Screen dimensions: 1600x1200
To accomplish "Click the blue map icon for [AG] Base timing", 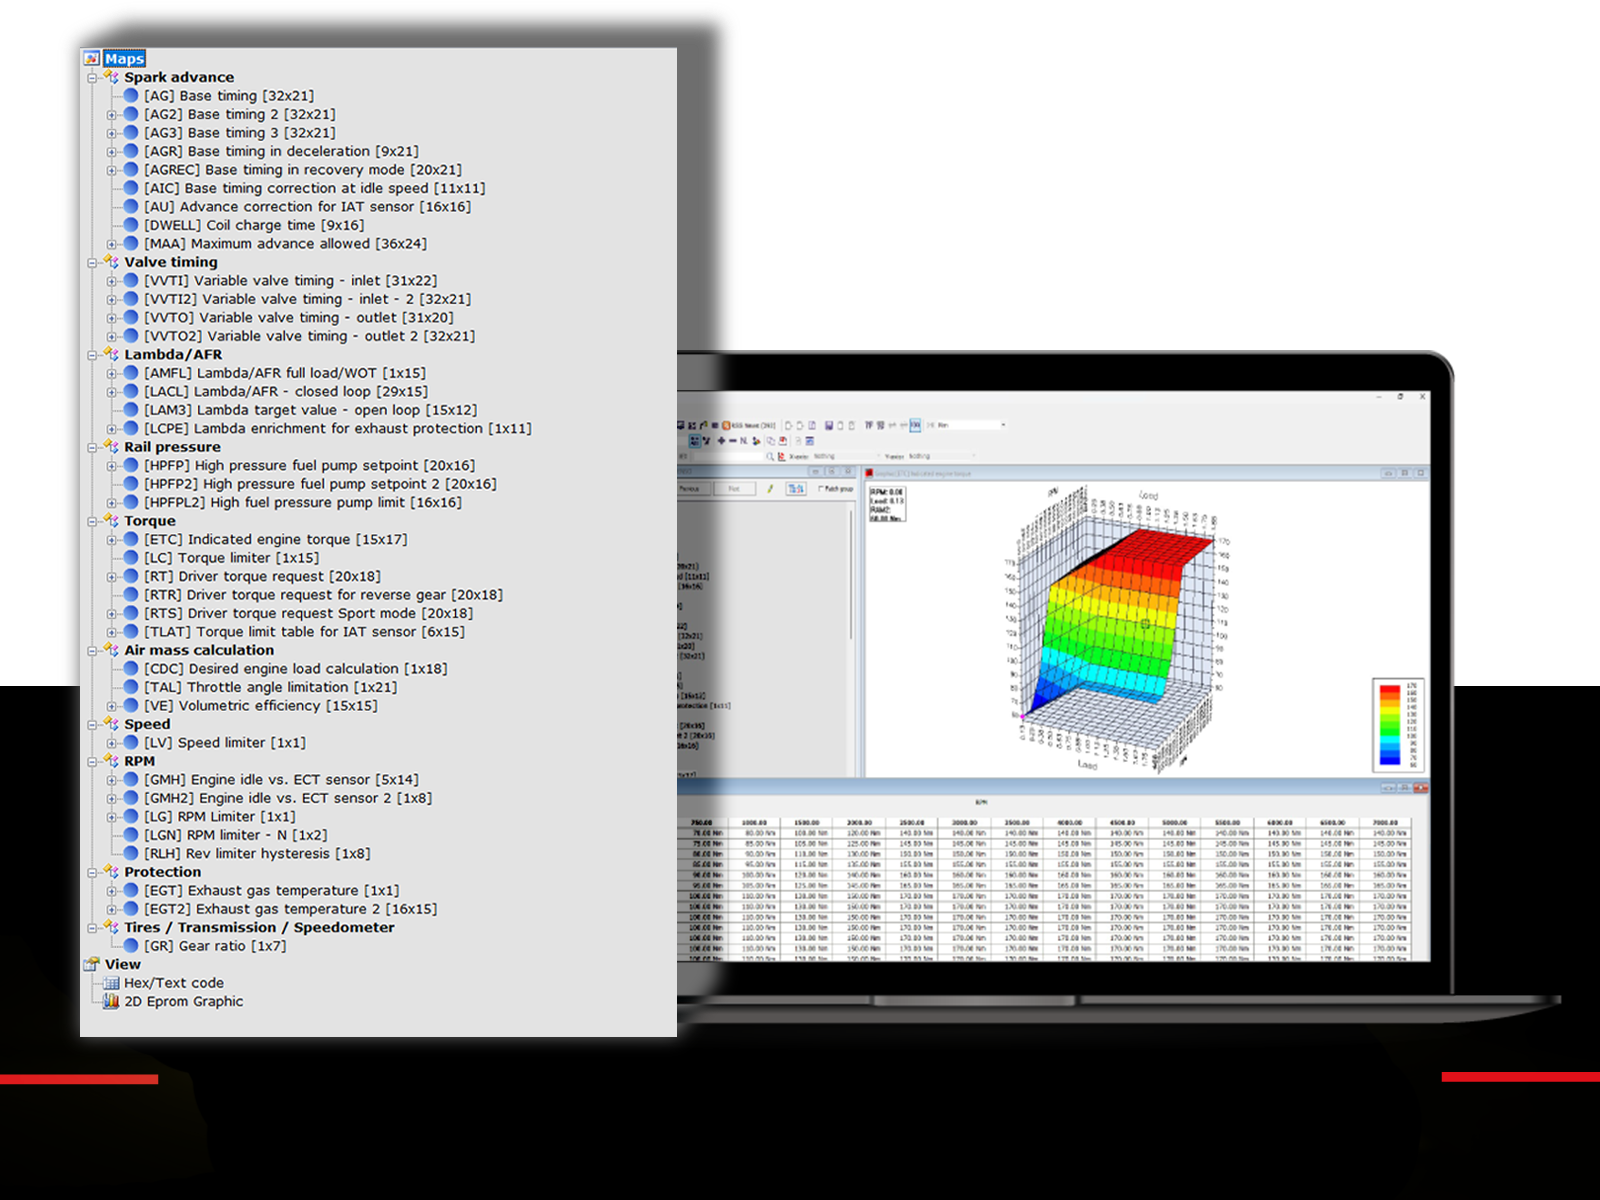I will [x=130, y=96].
